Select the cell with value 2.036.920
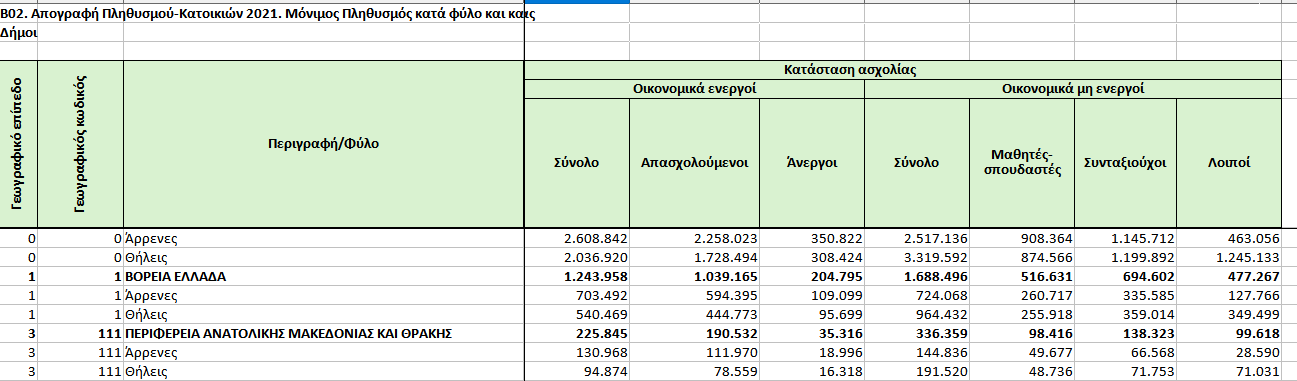This screenshot has height=381, width=1297. point(577,258)
